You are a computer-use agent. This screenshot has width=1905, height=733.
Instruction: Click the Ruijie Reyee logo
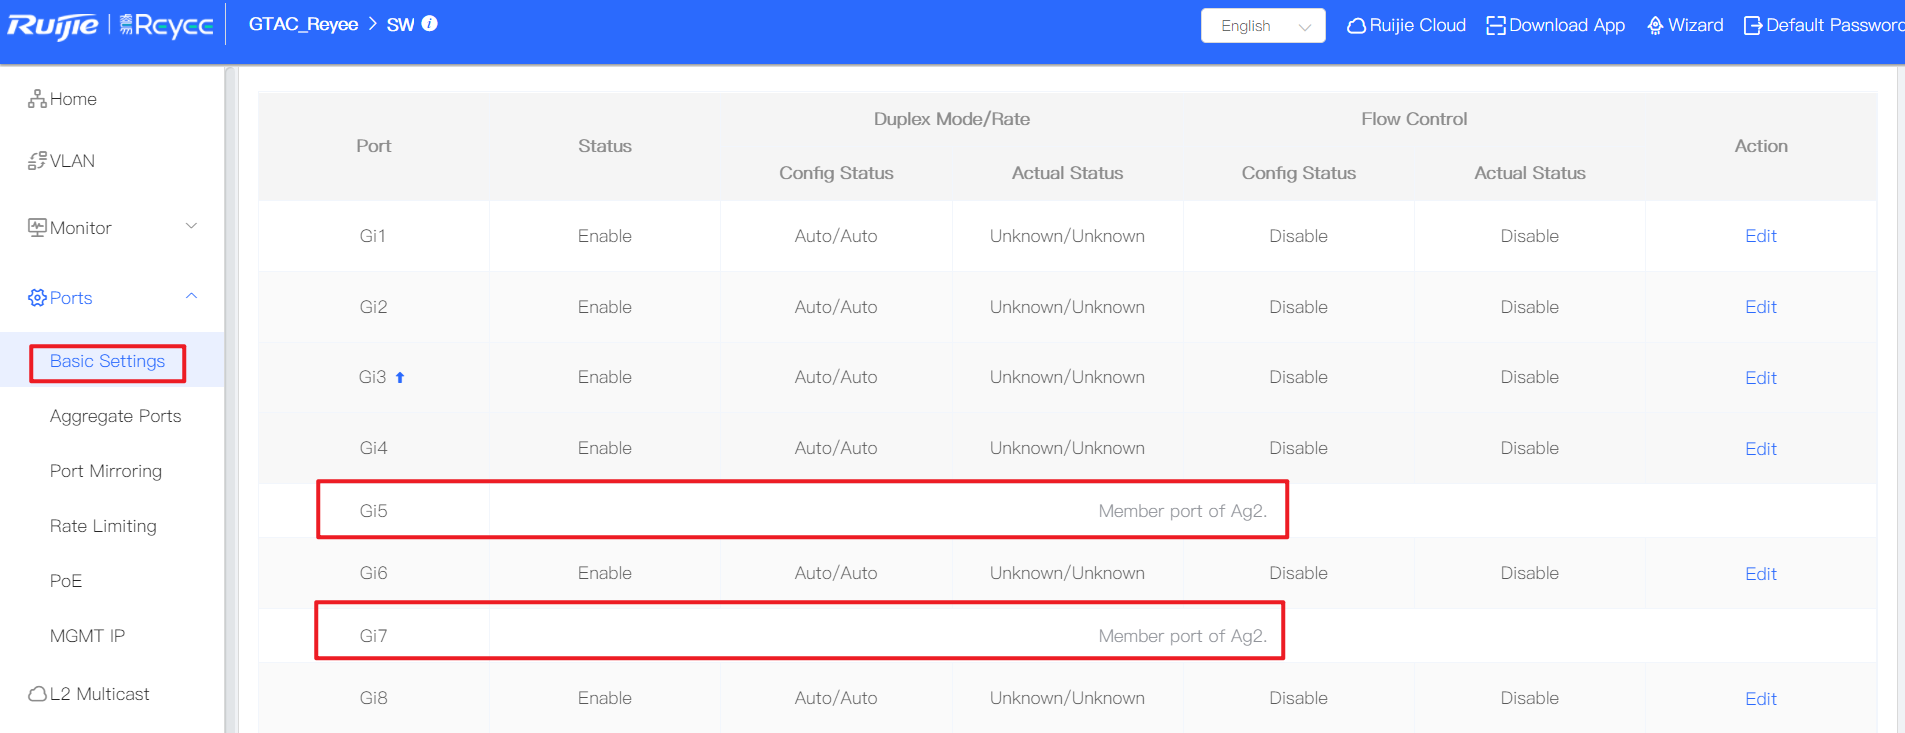(x=110, y=25)
